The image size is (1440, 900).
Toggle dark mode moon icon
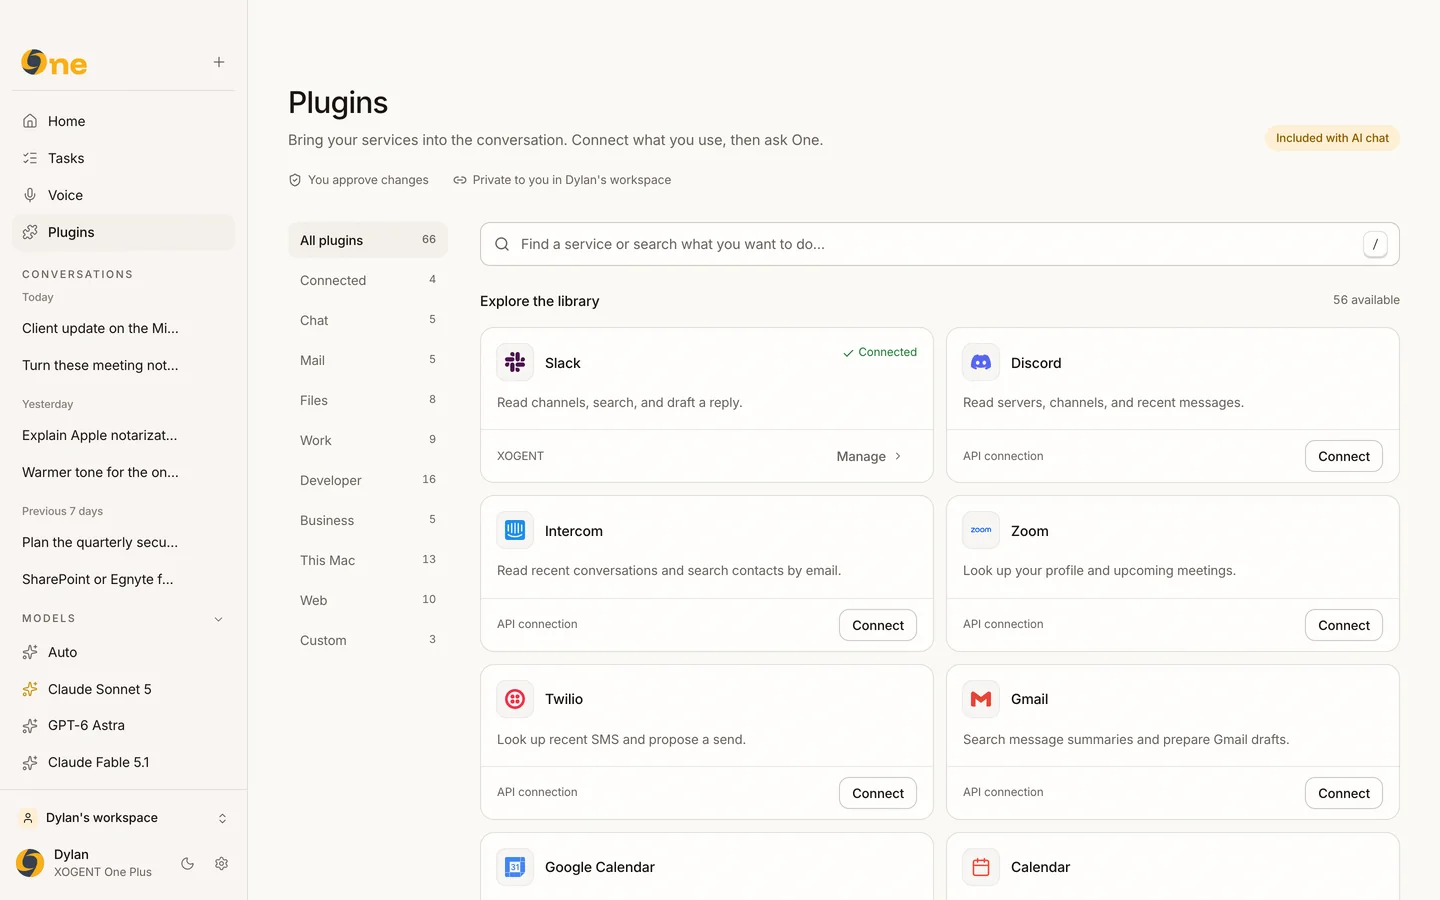(187, 863)
